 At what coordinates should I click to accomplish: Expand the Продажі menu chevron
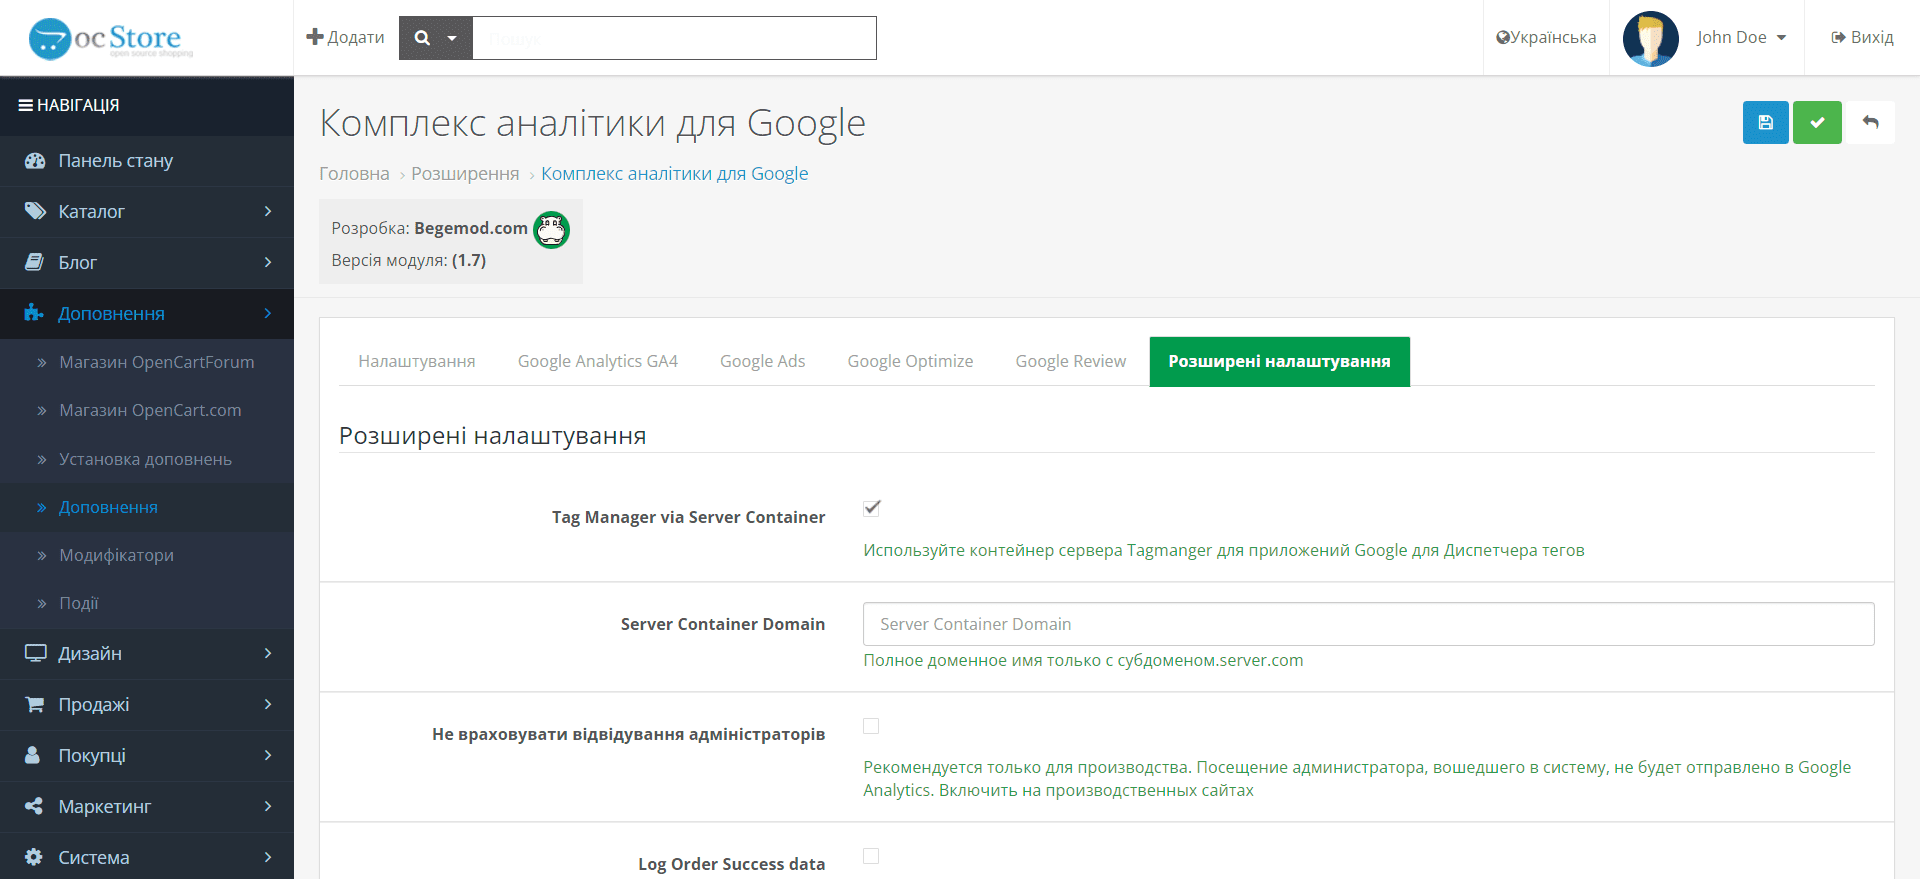coord(268,704)
